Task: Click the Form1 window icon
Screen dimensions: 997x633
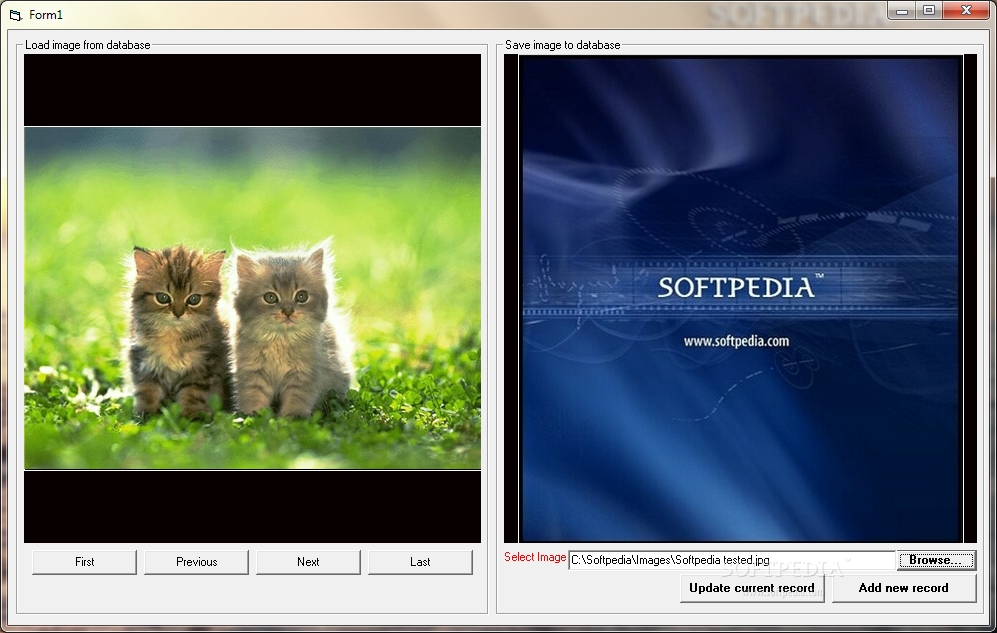Action: click(x=15, y=14)
